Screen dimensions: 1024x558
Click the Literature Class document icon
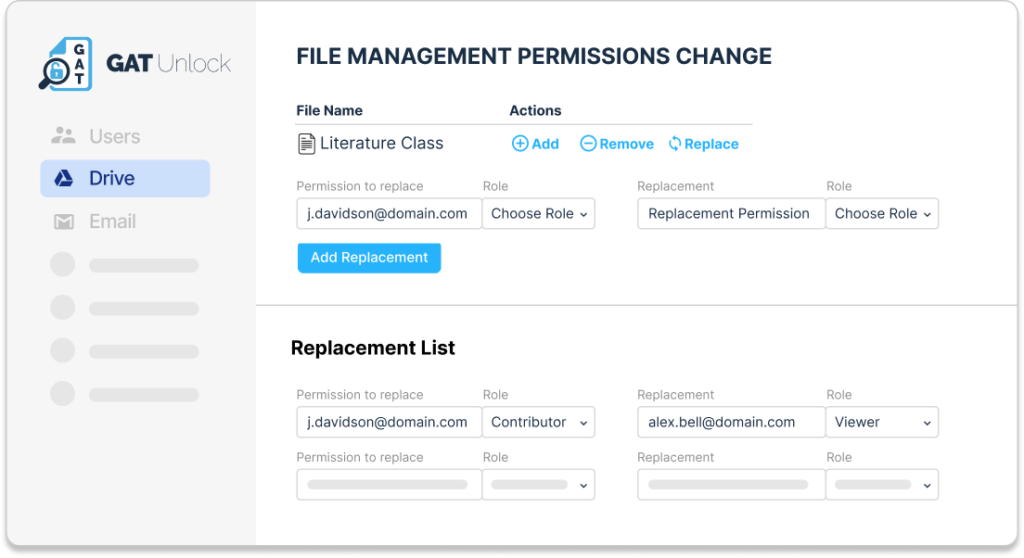pos(307,144)
